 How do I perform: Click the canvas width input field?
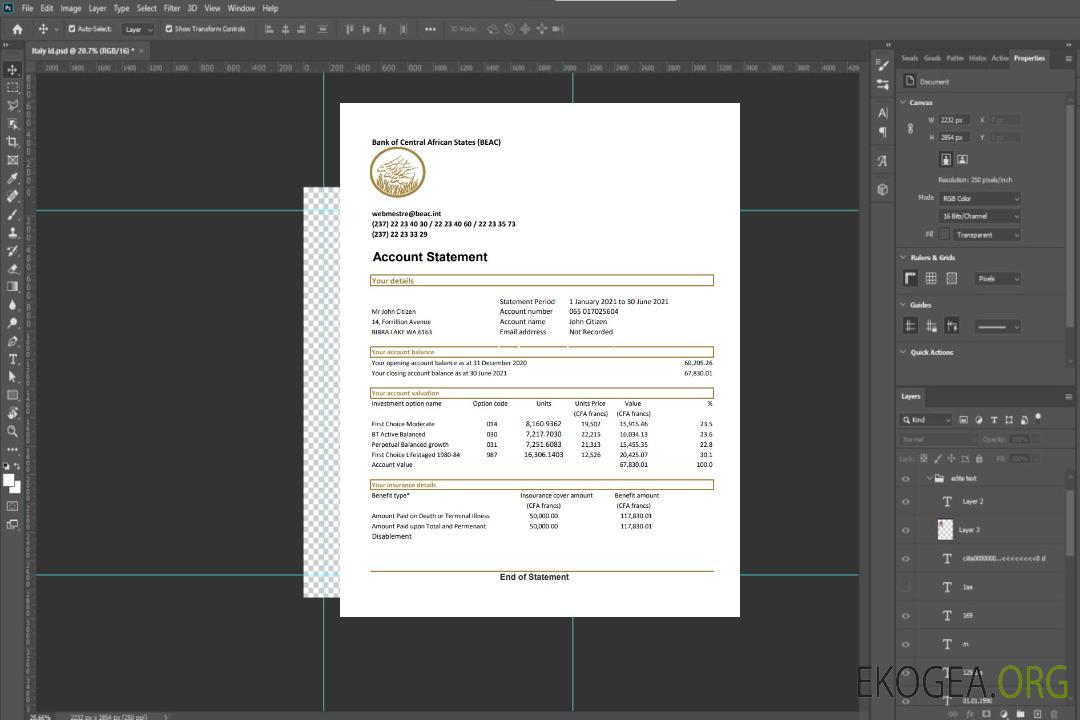[x=953, y=120]
